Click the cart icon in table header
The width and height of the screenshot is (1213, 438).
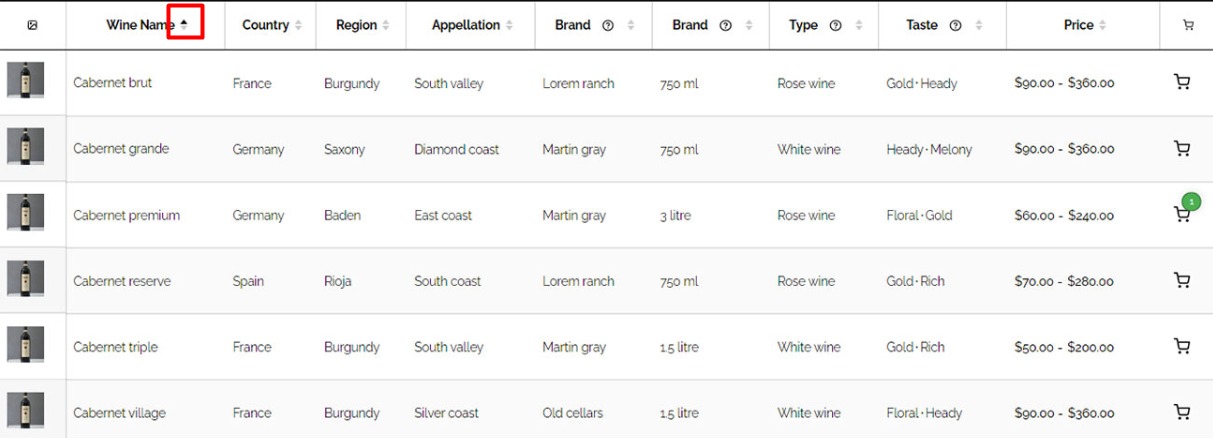(1188, 26)
